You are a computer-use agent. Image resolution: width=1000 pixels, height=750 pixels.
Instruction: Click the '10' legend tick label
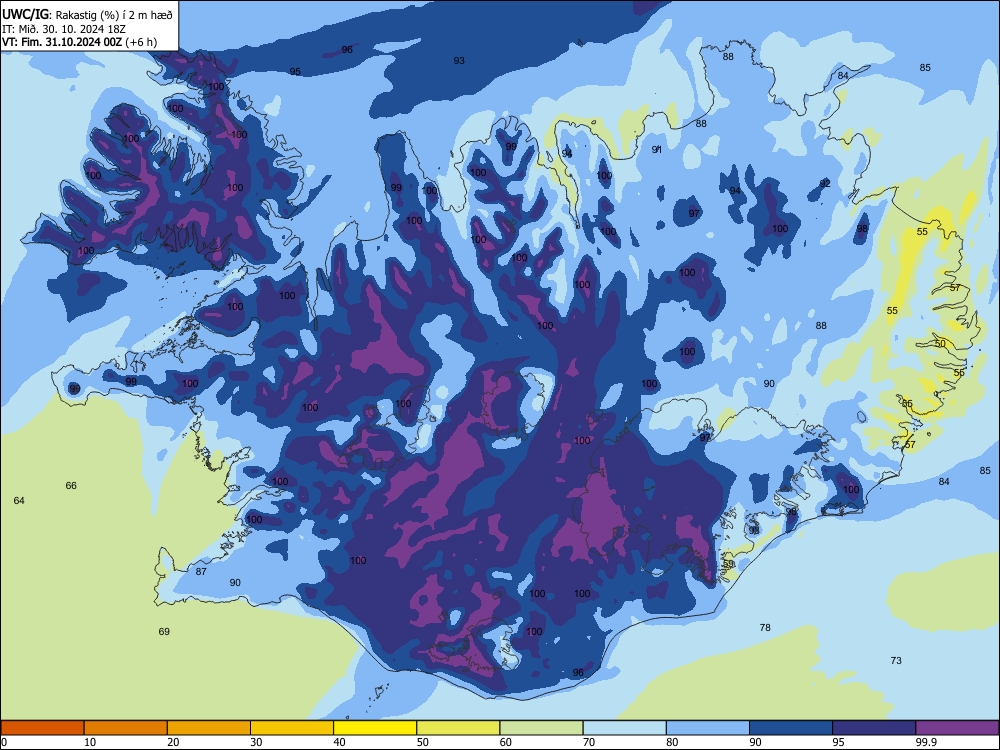90,742
